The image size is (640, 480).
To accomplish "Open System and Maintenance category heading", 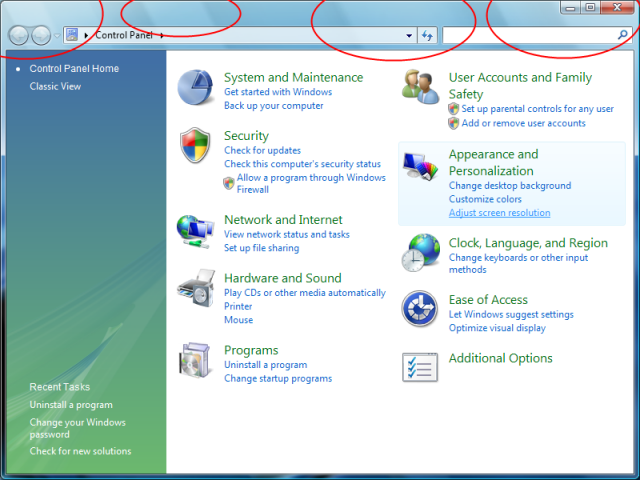I will [293, 78].
